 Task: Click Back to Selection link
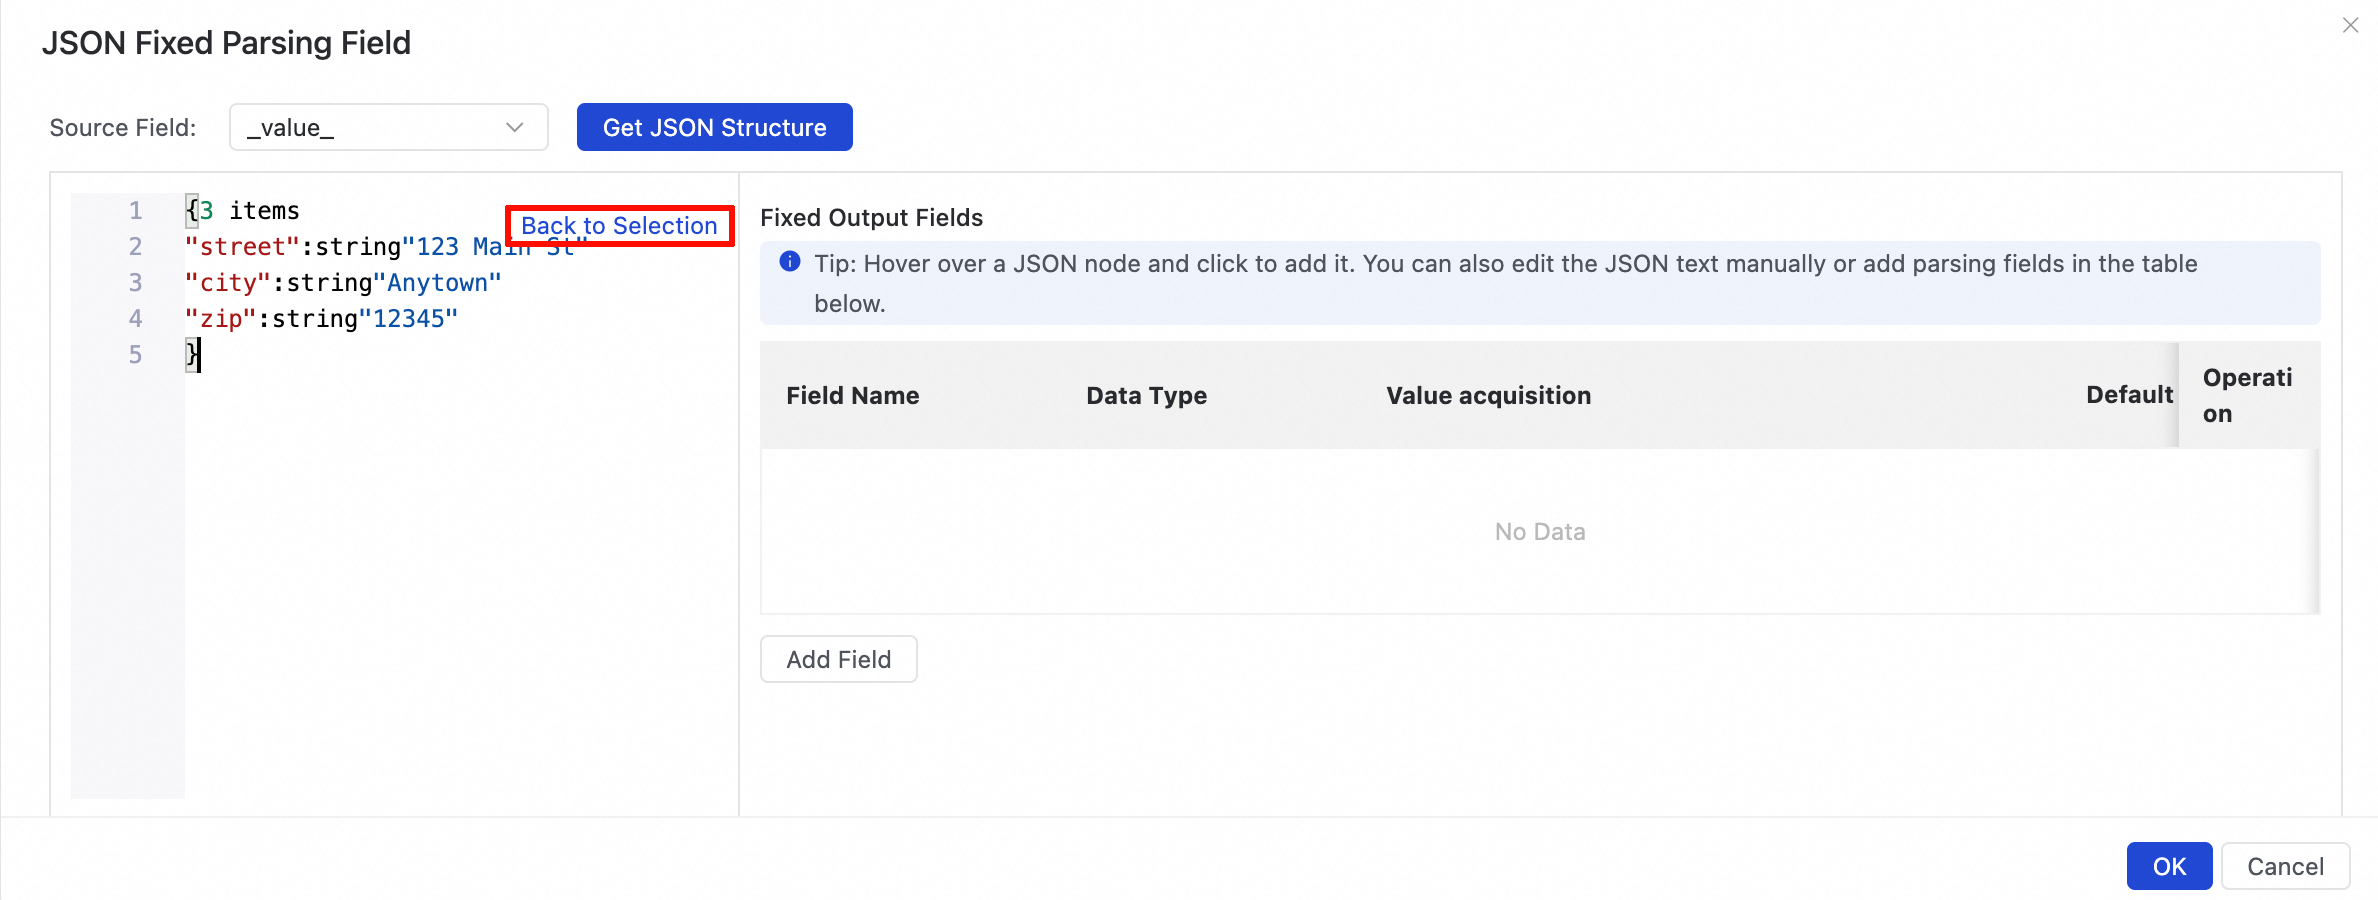pyautogui.click(x=619, y=226)
